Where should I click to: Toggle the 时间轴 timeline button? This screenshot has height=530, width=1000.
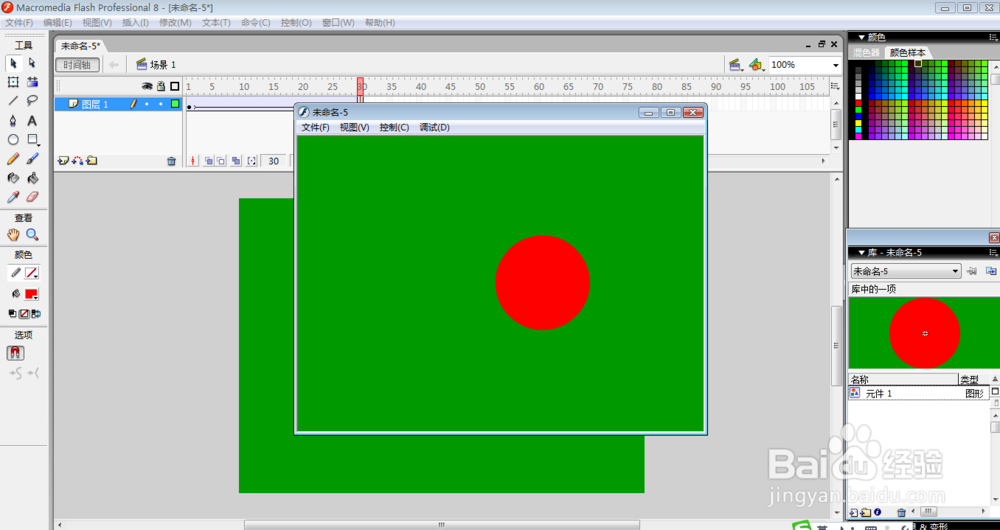coord(77,64)
